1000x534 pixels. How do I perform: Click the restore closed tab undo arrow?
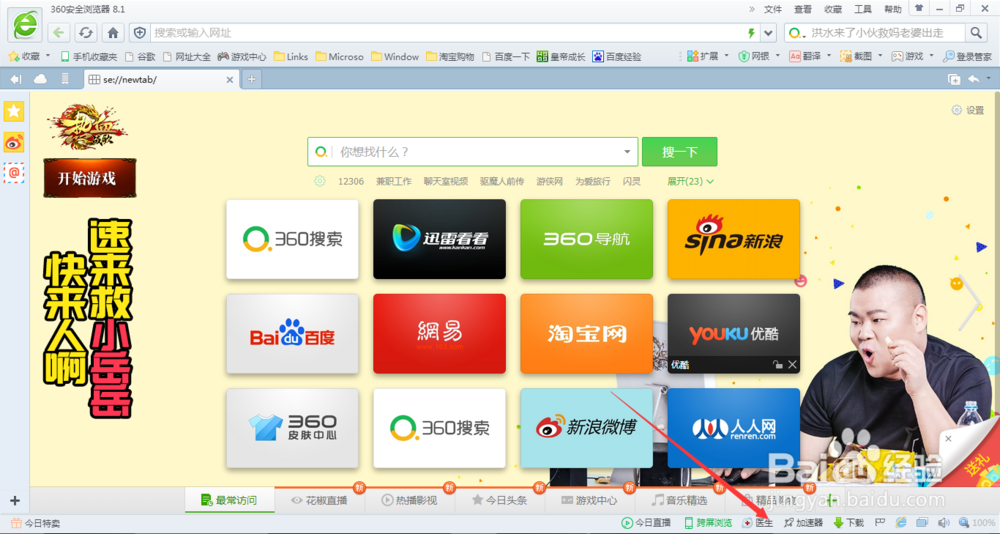974,79
